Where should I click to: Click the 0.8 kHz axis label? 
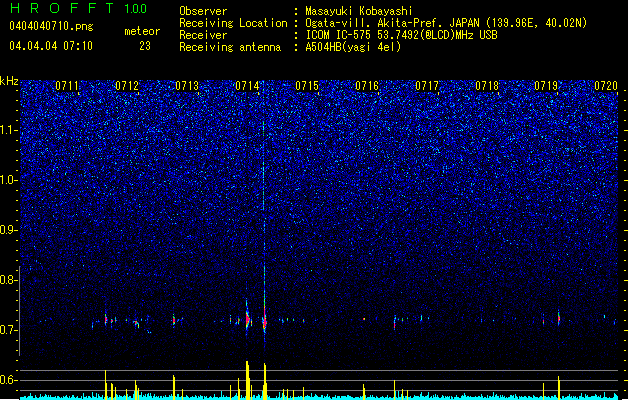9,280
